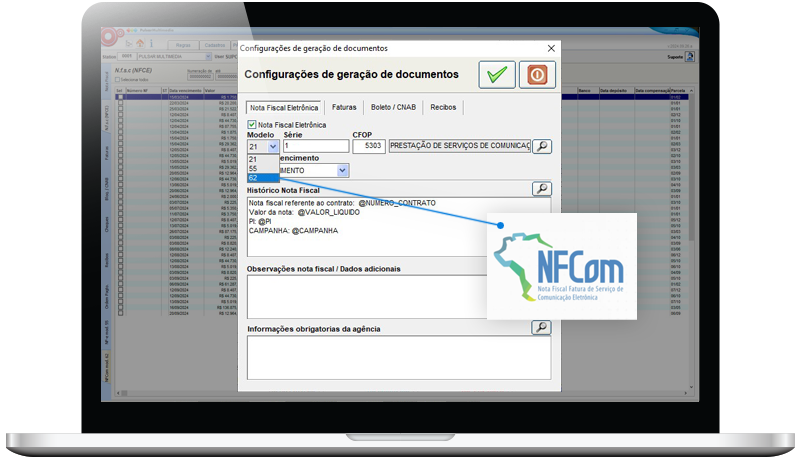Open Histórico Nota Fiscal magnifier lookup
The width and height of the screenshot is (800, 460).
(x=542, y=189)
